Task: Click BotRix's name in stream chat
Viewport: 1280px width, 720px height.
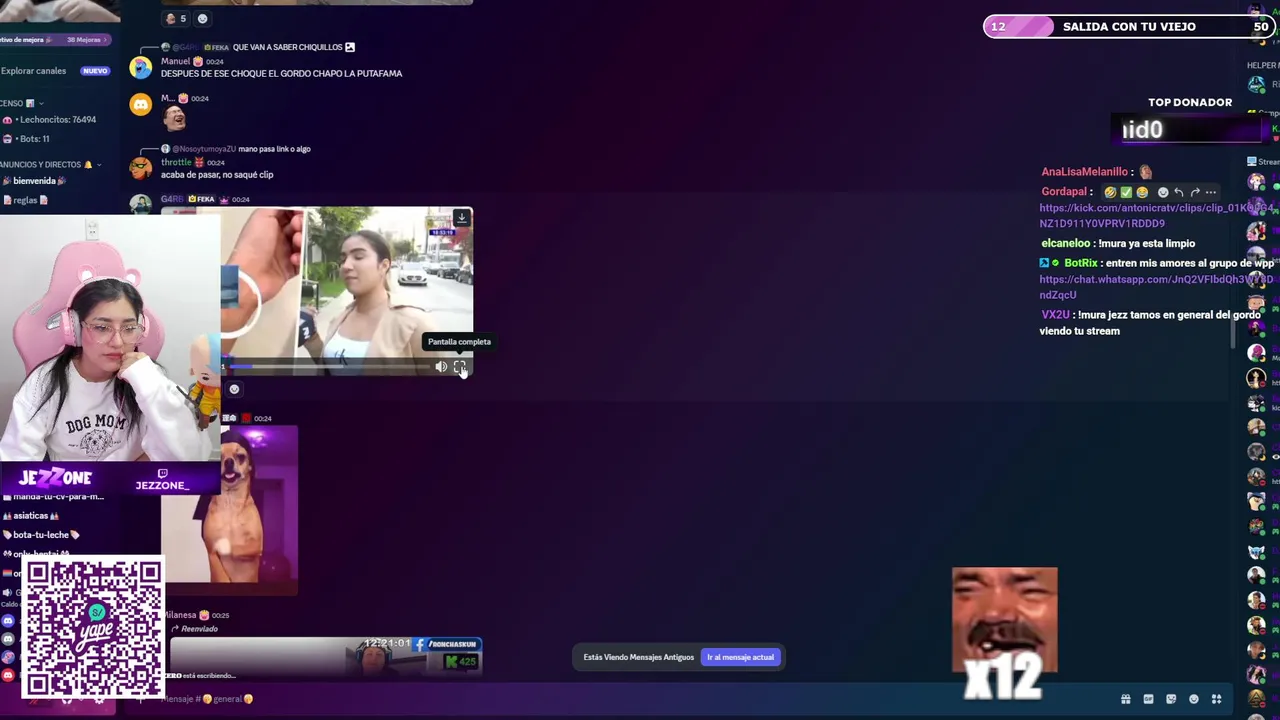Action: (1081, 263)
